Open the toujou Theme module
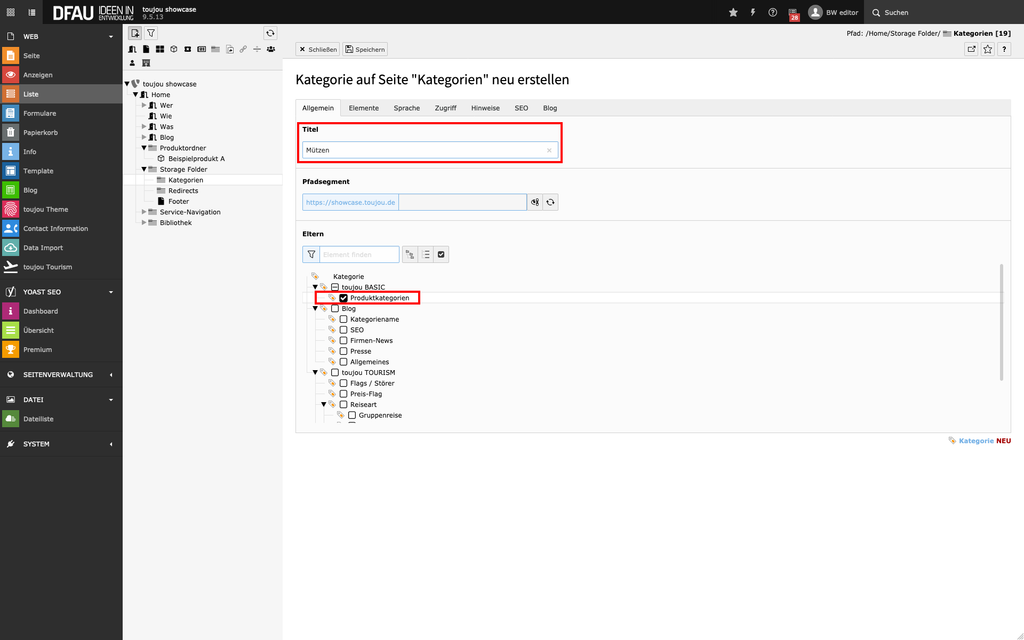The height and width of the screenshot is (640, 1024). (45, 209)
